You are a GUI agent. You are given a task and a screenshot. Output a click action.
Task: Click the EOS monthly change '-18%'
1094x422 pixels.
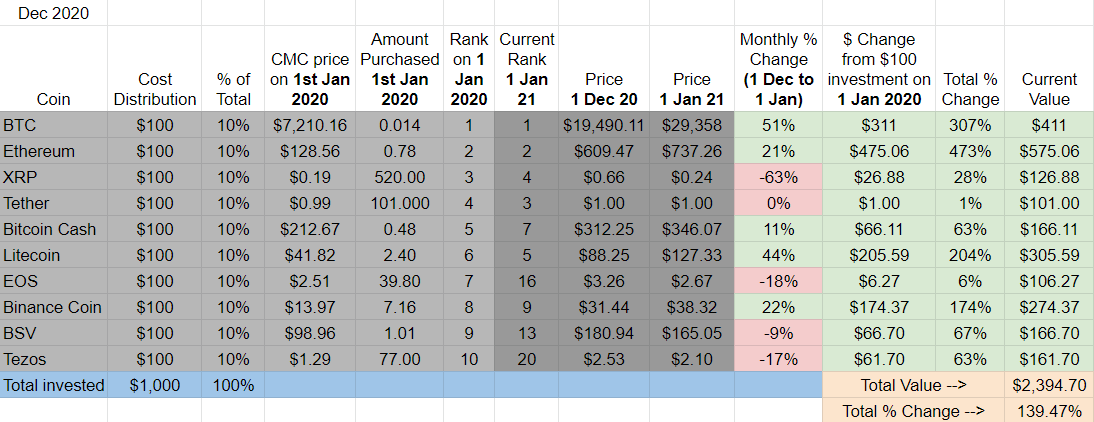click(x=779, y=281)
